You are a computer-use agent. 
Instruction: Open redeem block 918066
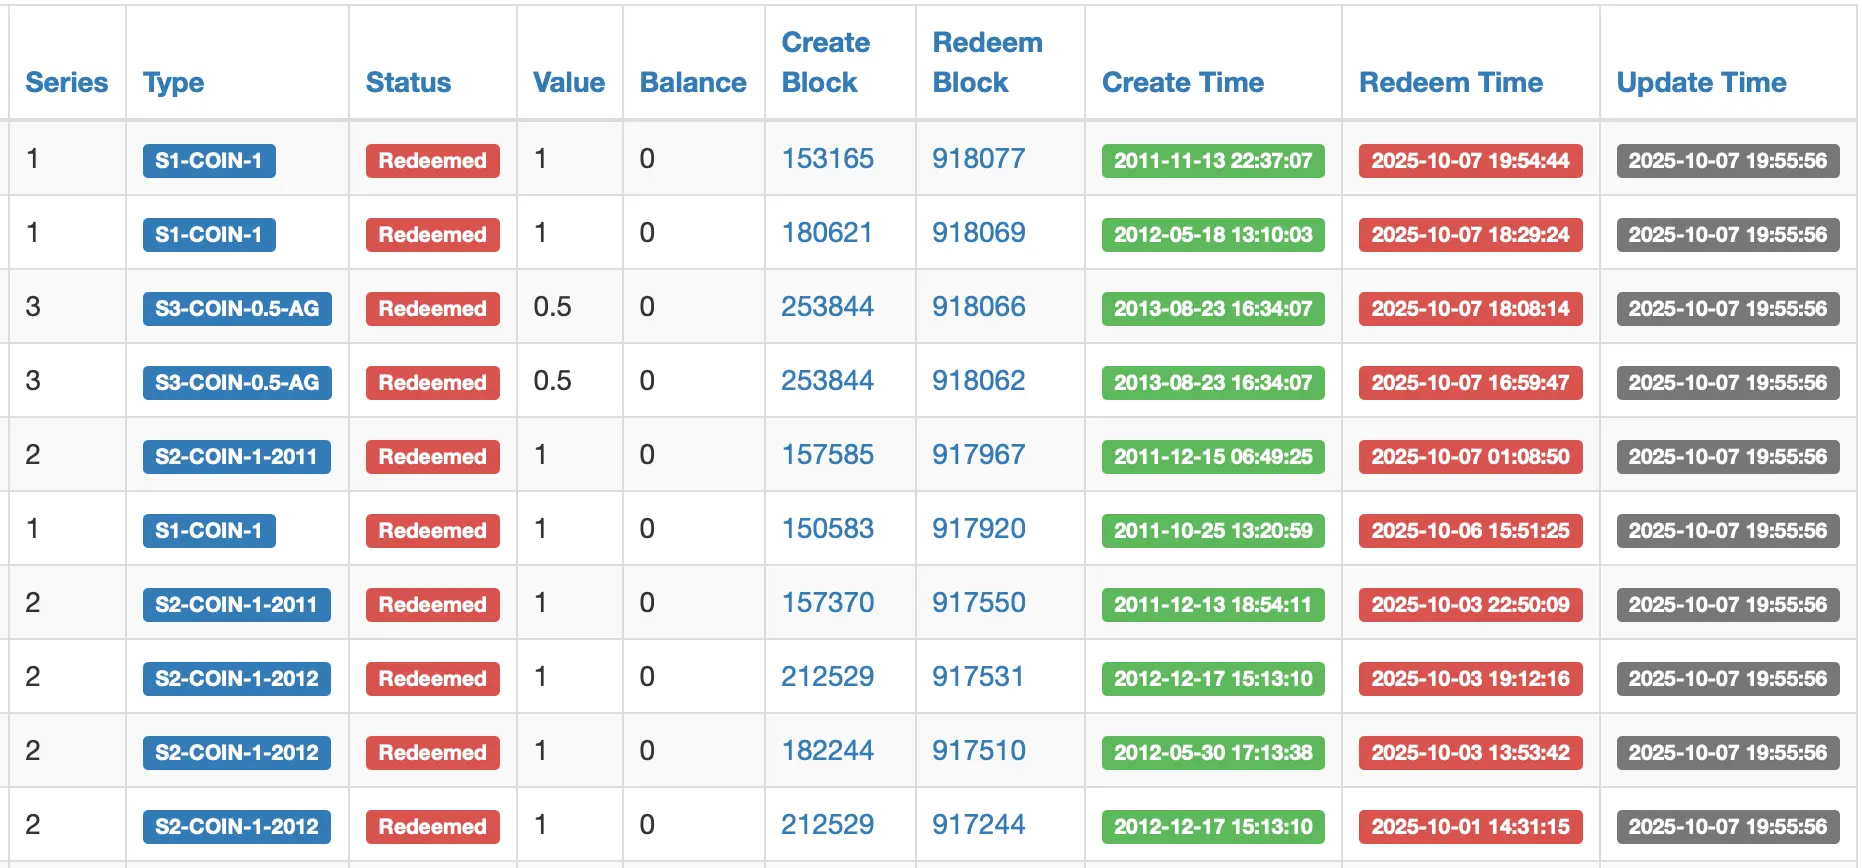pyautogui.click(x=978, y=306)
